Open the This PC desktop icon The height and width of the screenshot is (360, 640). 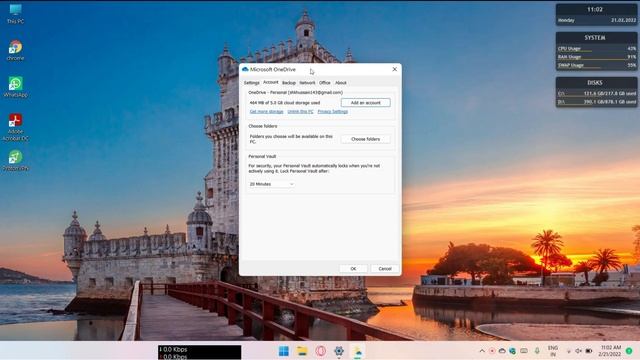[x=16, y=13]
